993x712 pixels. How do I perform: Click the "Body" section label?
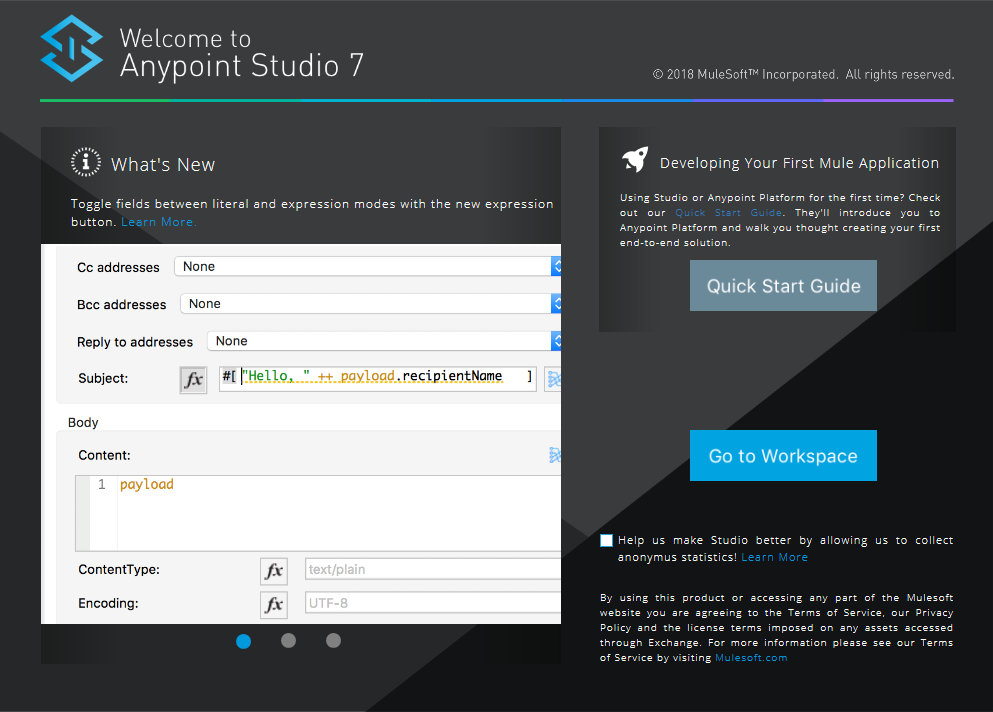[83, 423]
